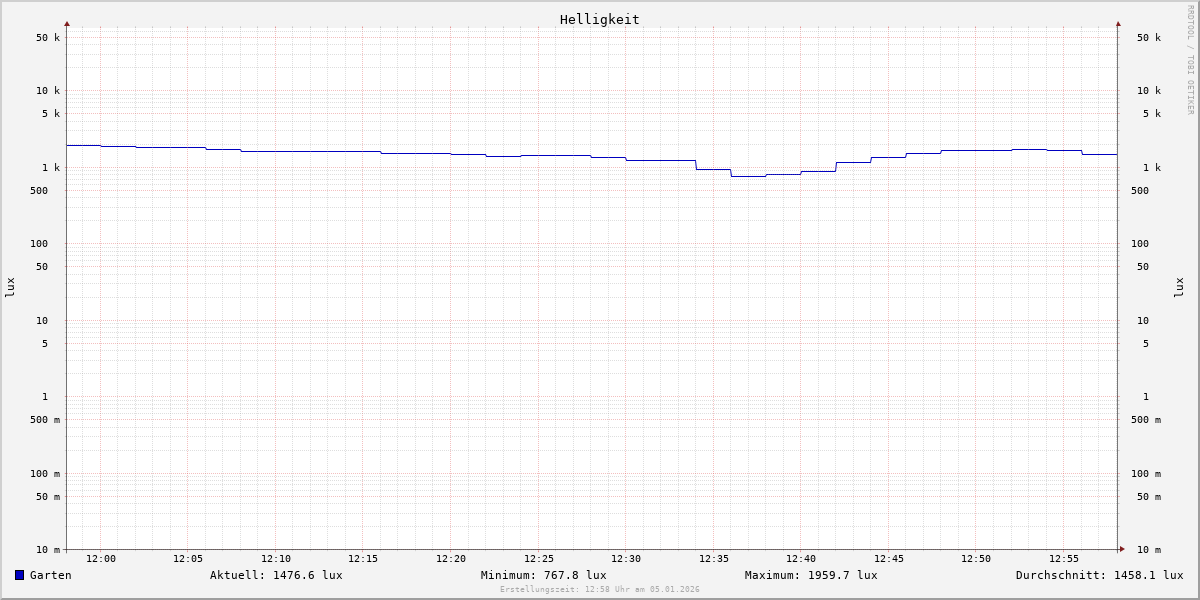This screenshot has width=1200, height=600.
Task: Click the red arrow atop the right axis
Action: pyautogui.click(x=1118, y=23)
